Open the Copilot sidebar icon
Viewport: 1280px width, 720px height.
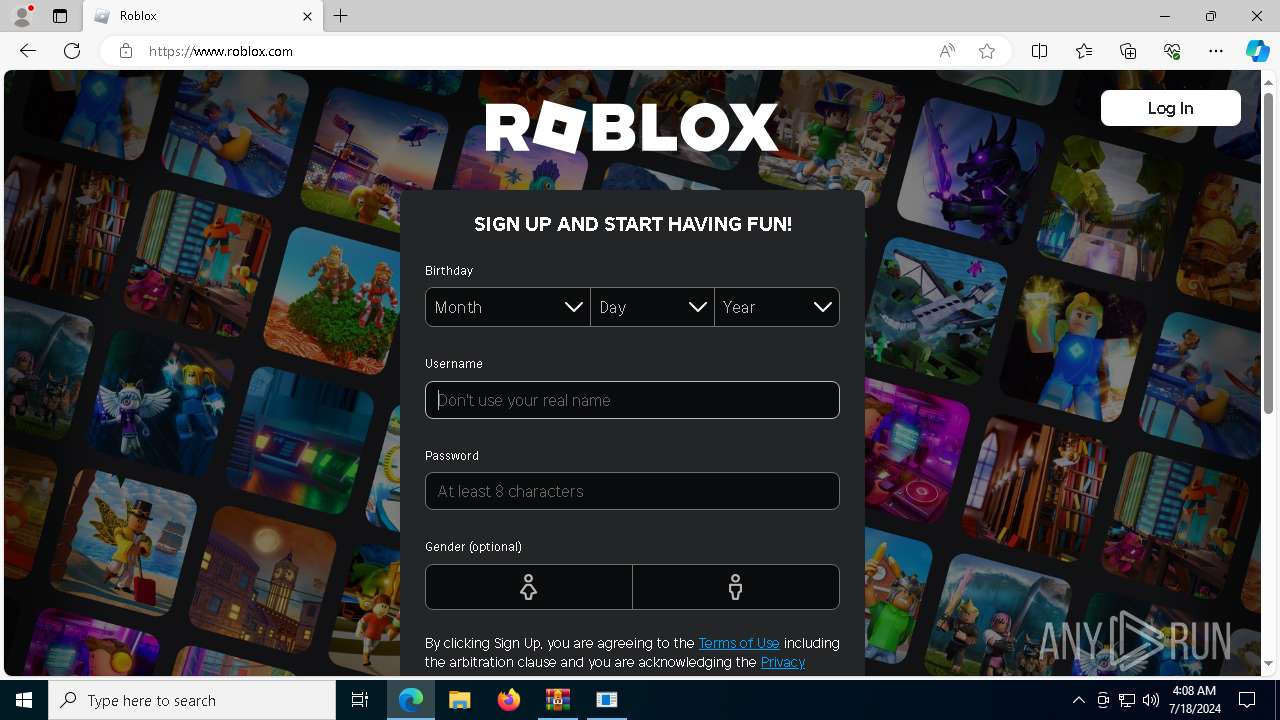tap(1257, 51)
